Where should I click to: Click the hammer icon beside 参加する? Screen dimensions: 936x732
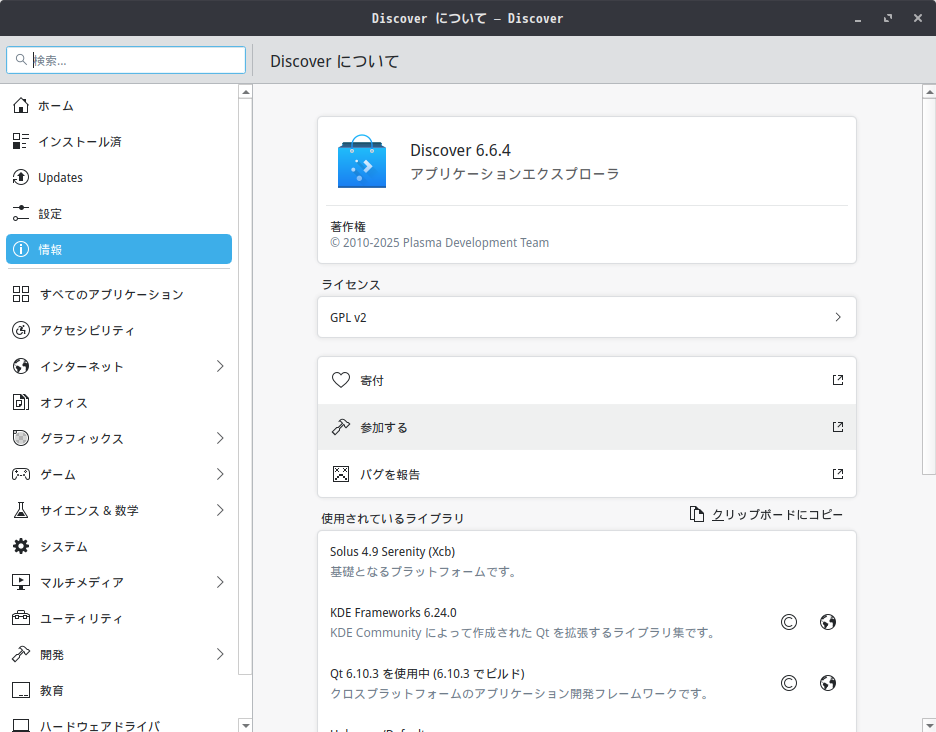click(341, 427)
